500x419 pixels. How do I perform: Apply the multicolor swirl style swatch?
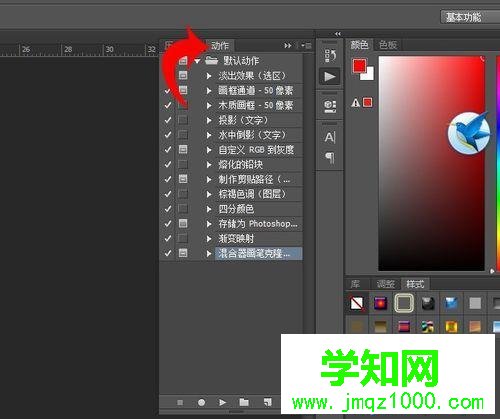tap(428, 326)
